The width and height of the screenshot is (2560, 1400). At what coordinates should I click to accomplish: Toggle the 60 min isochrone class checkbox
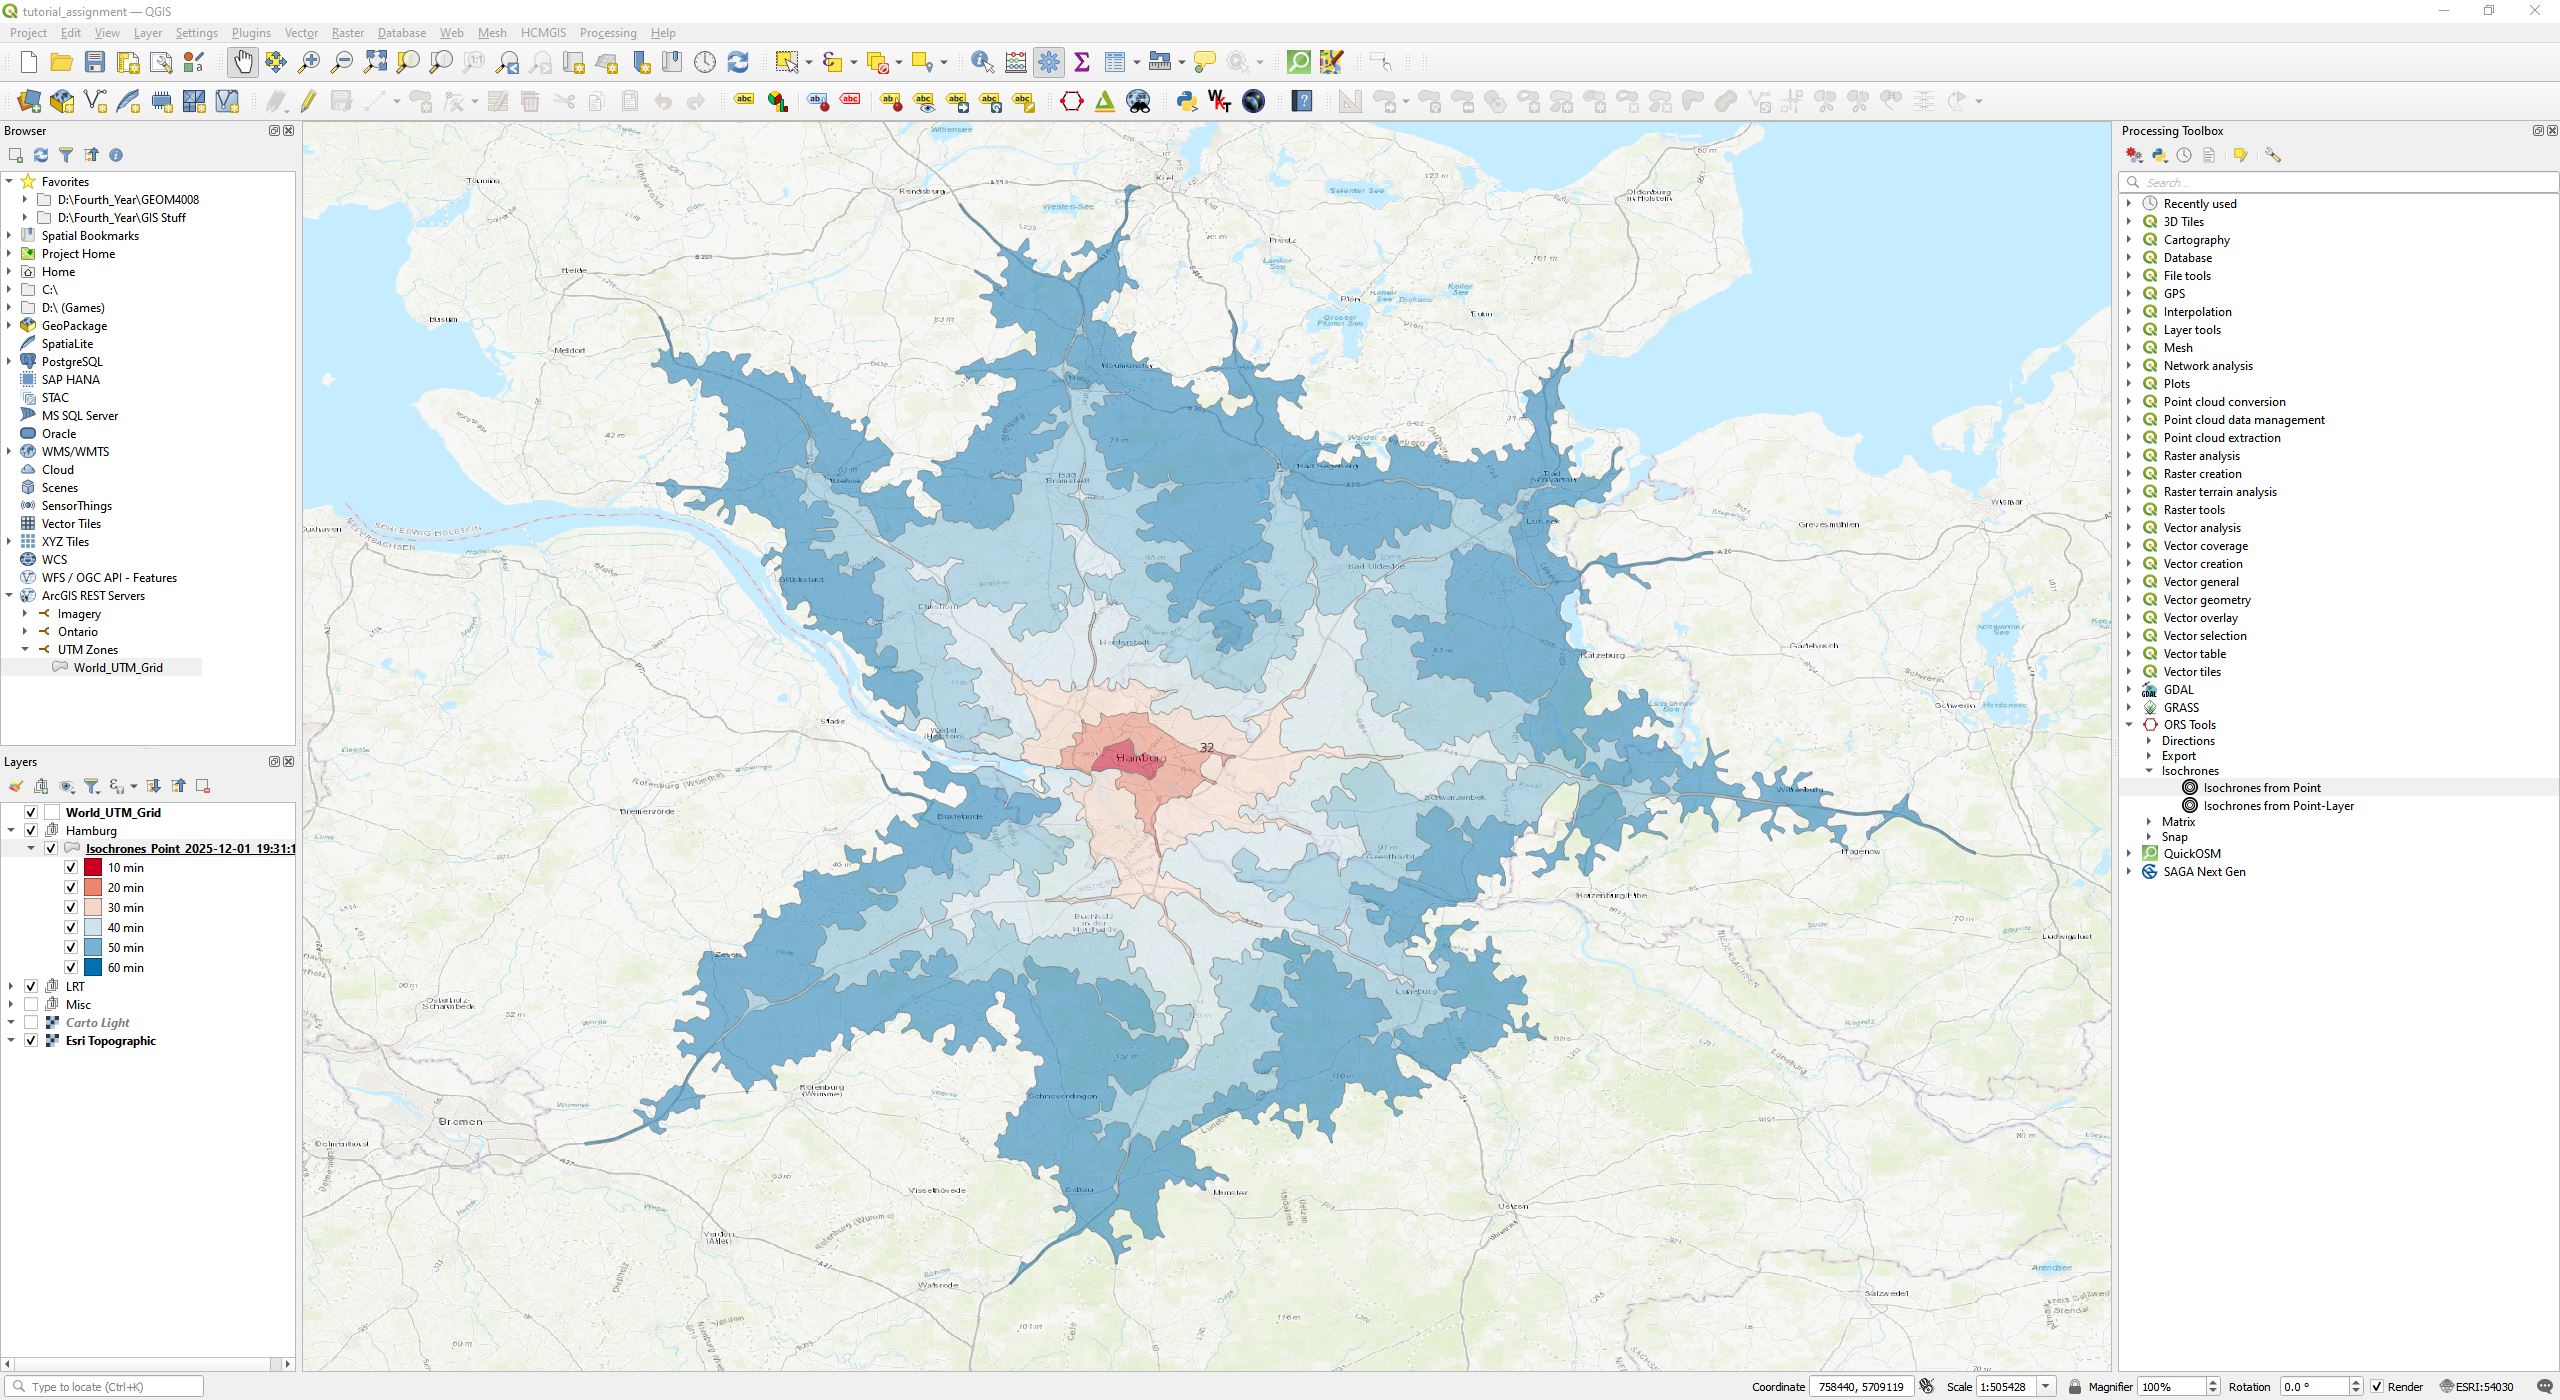71,968
